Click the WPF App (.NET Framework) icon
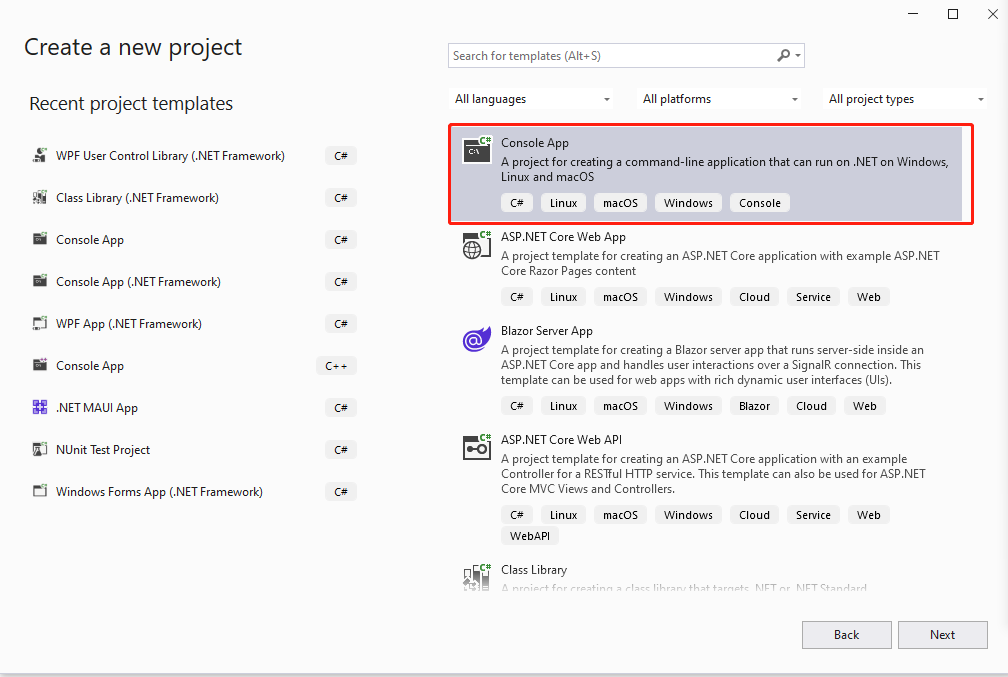The height and width of the screenshot is (677, 1008). click(40, 323)
